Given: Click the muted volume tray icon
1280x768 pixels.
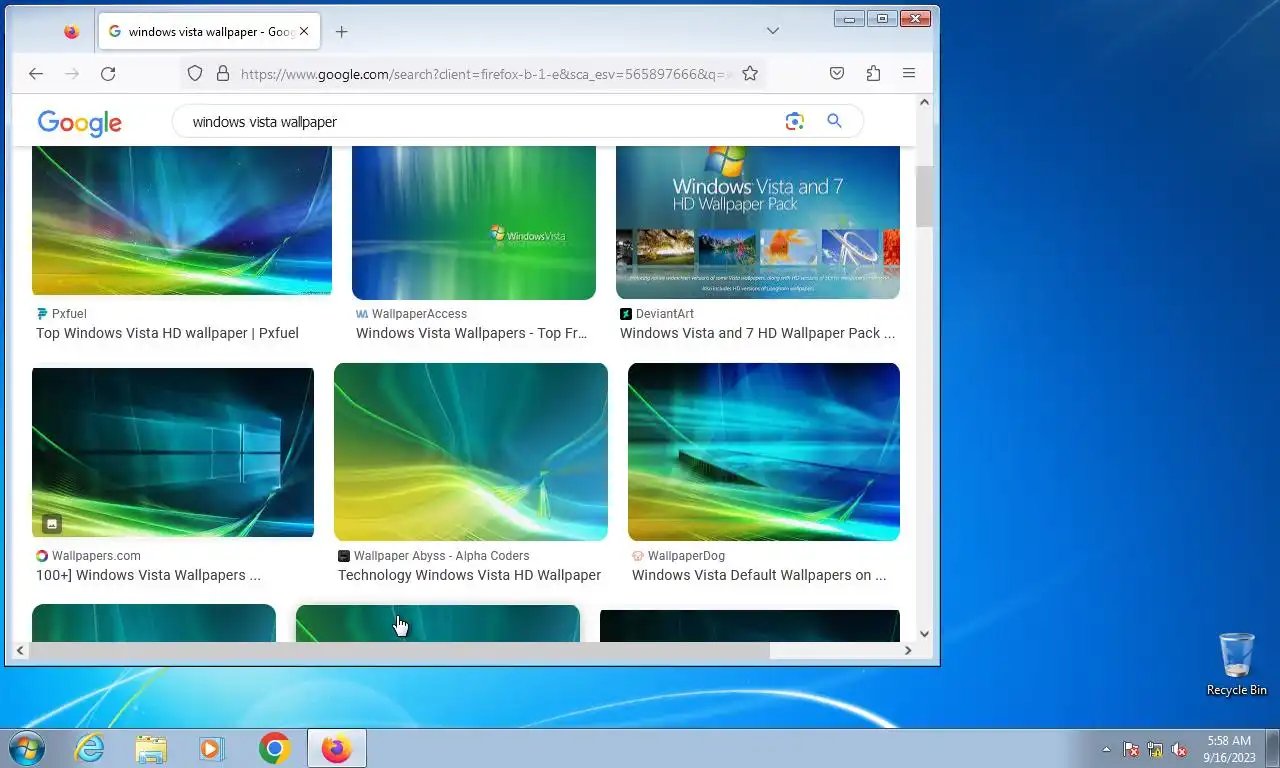Looking at the screenshot, I should [1179, 749].
